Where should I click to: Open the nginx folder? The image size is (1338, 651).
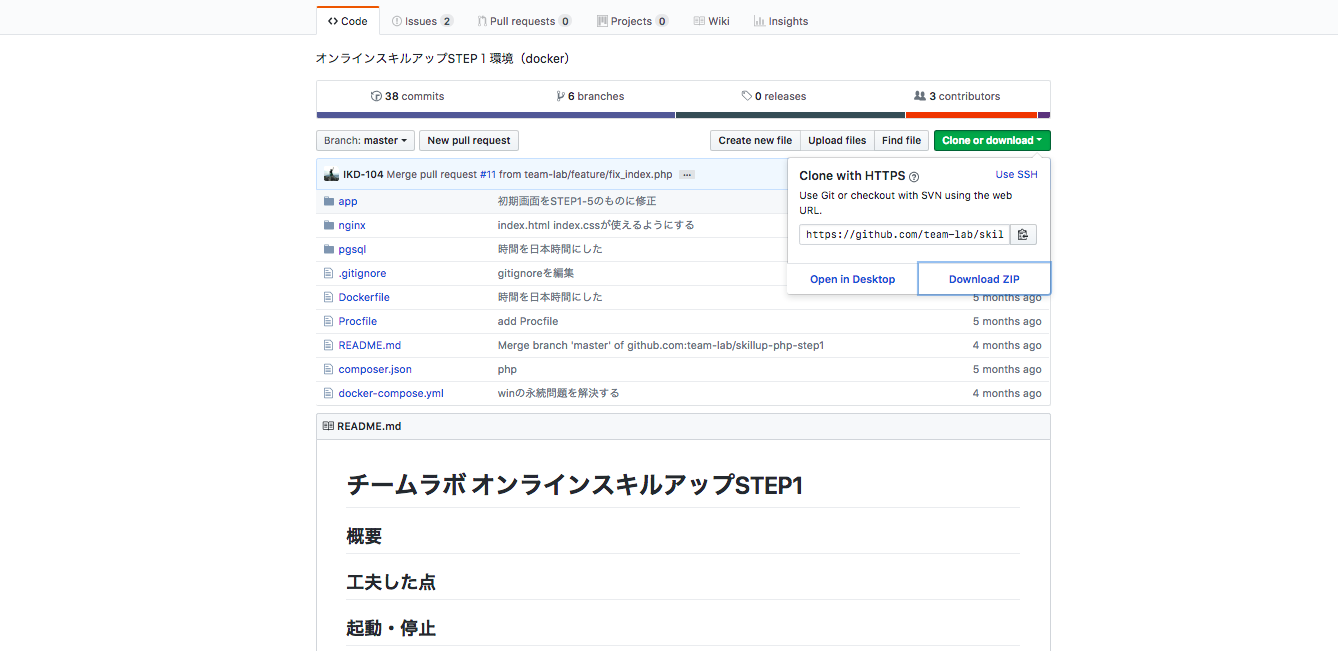352,225
